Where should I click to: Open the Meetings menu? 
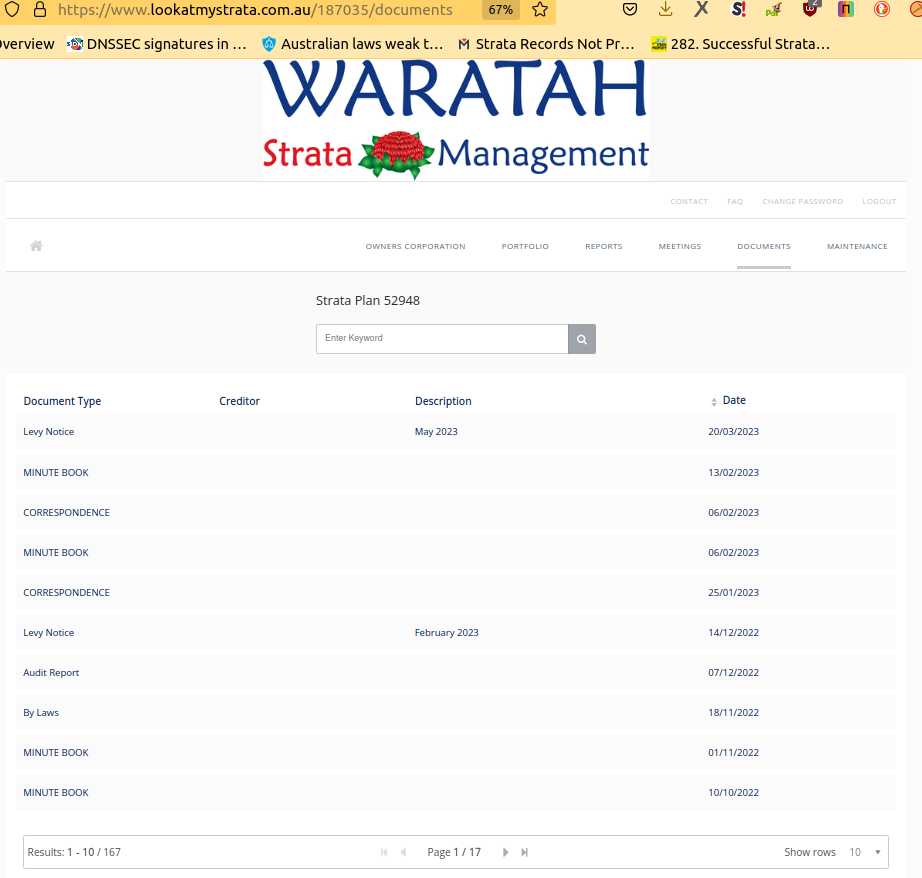click(680, 246)
